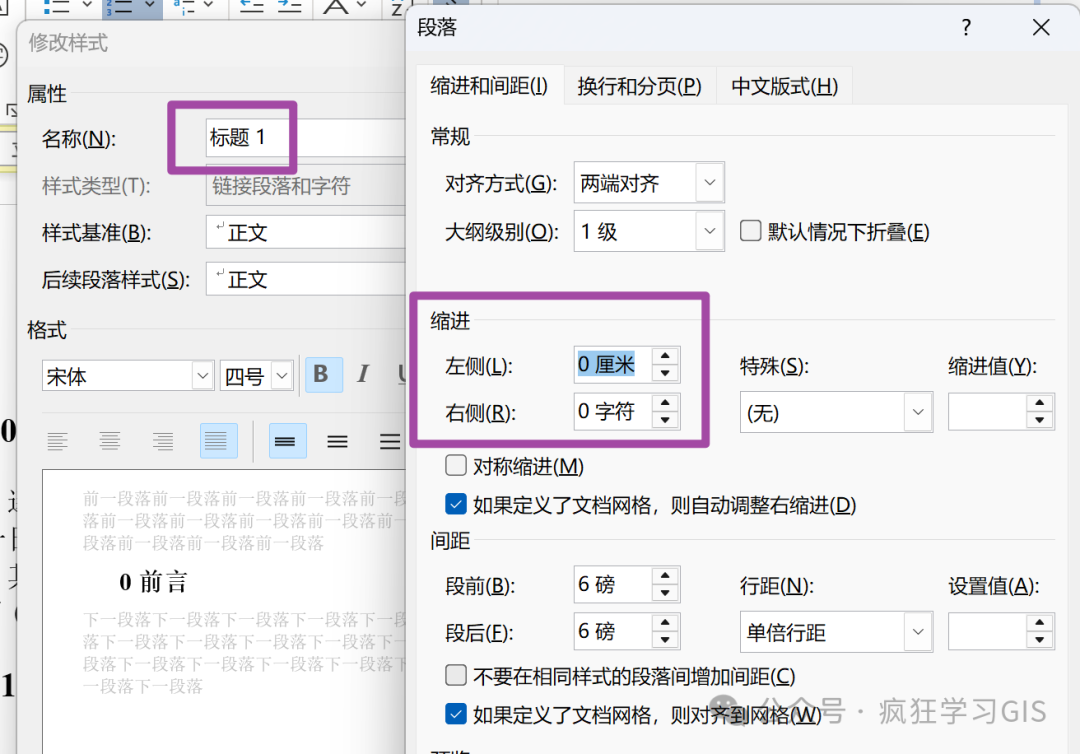
Task: Select the center alignment icon
Action: (x=110, y=441)
